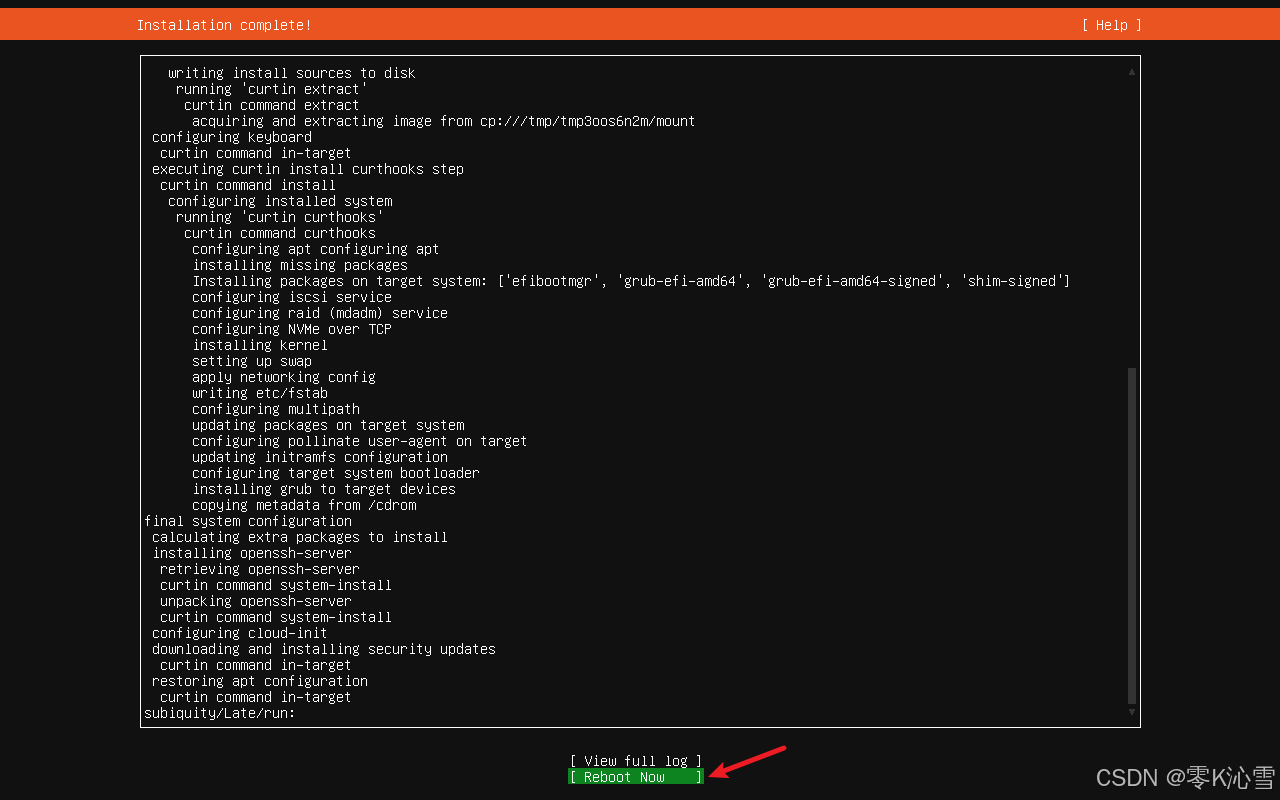This screenshot has height=800, width=1280.
Task: Select the 'curtin command extract' line
Action: click(x=272, y=105)
